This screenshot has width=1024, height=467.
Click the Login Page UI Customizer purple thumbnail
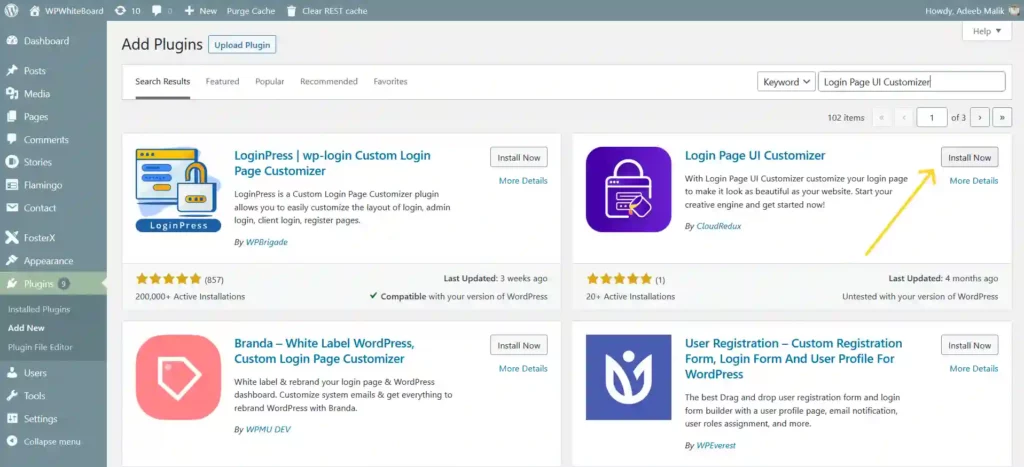[x=628, y=189]
